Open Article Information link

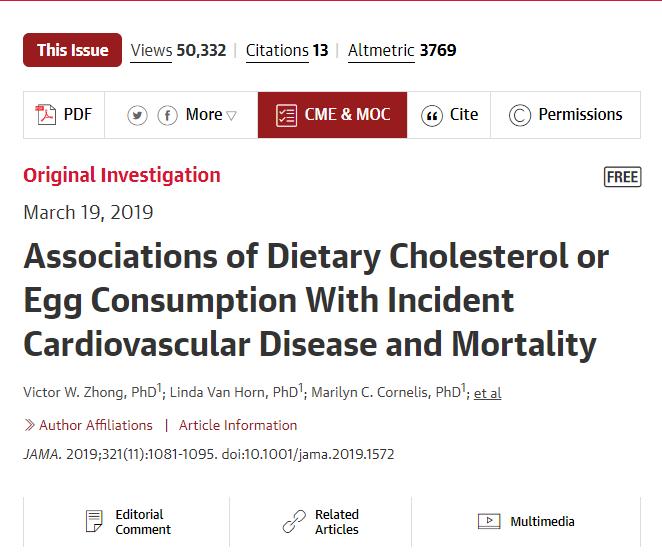[x=238, y=425]
